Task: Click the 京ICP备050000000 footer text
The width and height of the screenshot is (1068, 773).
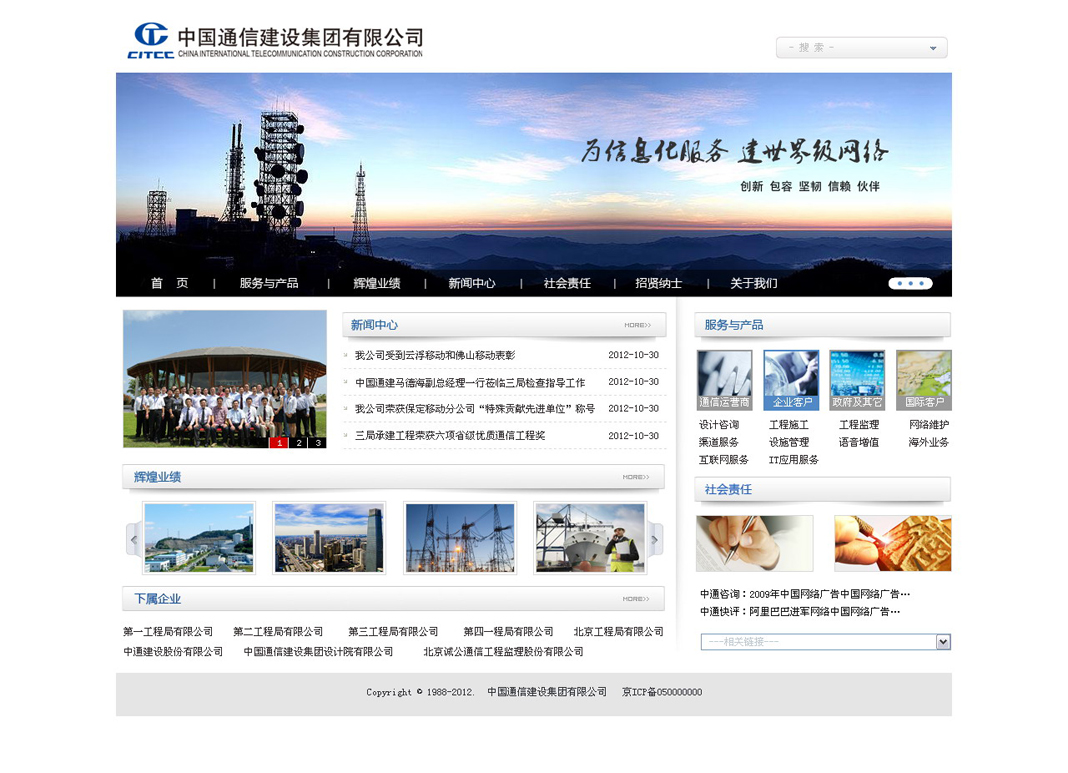Action: 662,693
